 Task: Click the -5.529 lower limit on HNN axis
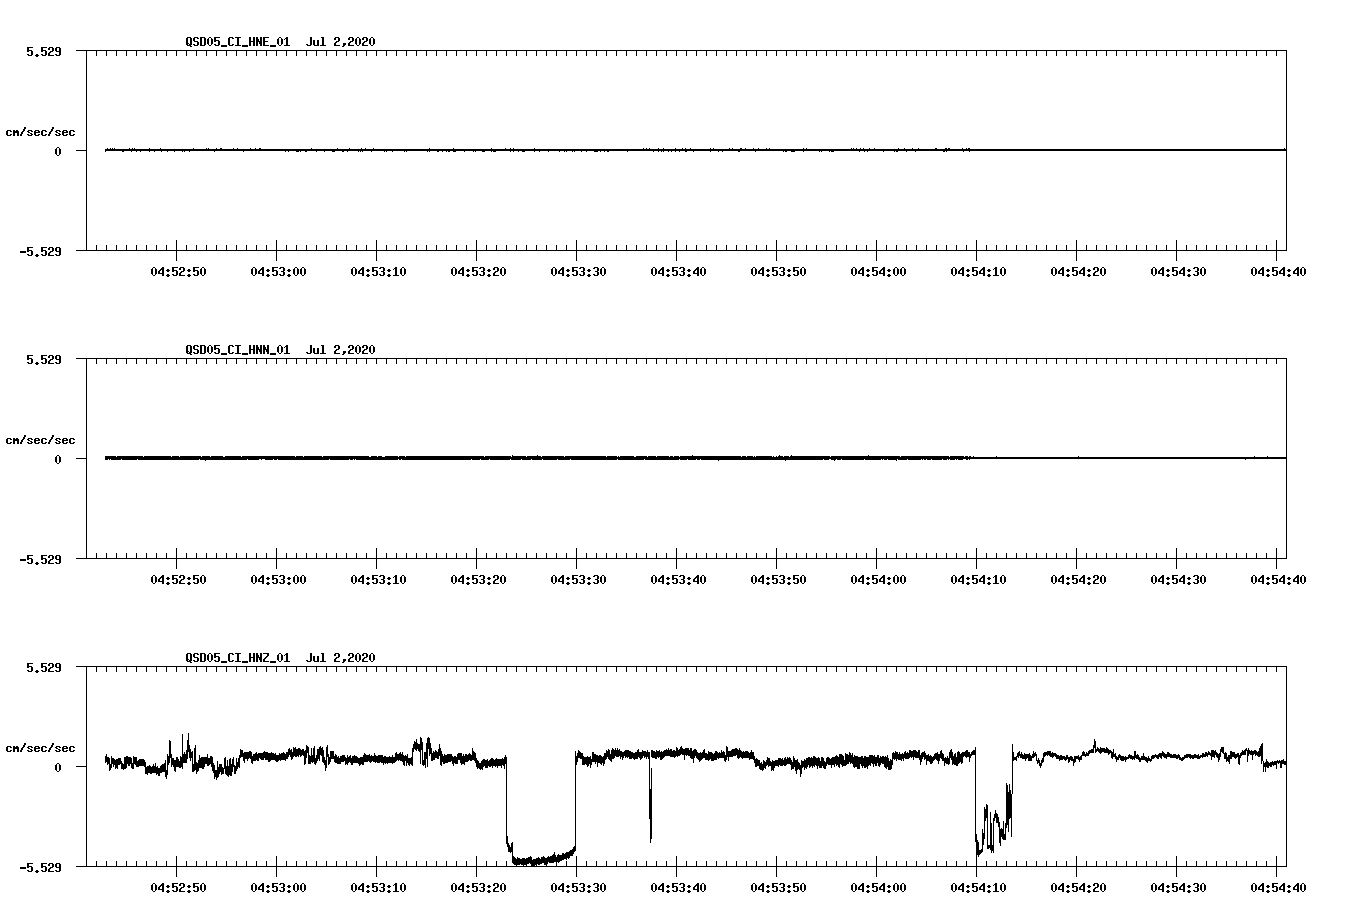click(x=40, y=559)
